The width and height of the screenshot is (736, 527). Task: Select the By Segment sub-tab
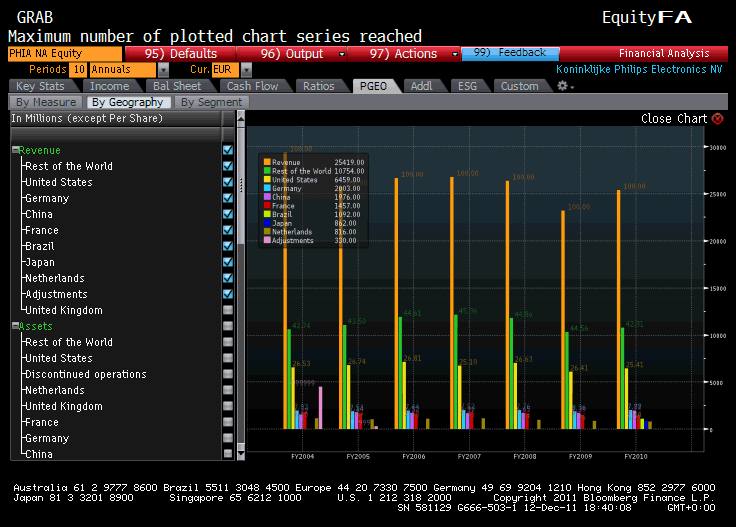point(211,102)
